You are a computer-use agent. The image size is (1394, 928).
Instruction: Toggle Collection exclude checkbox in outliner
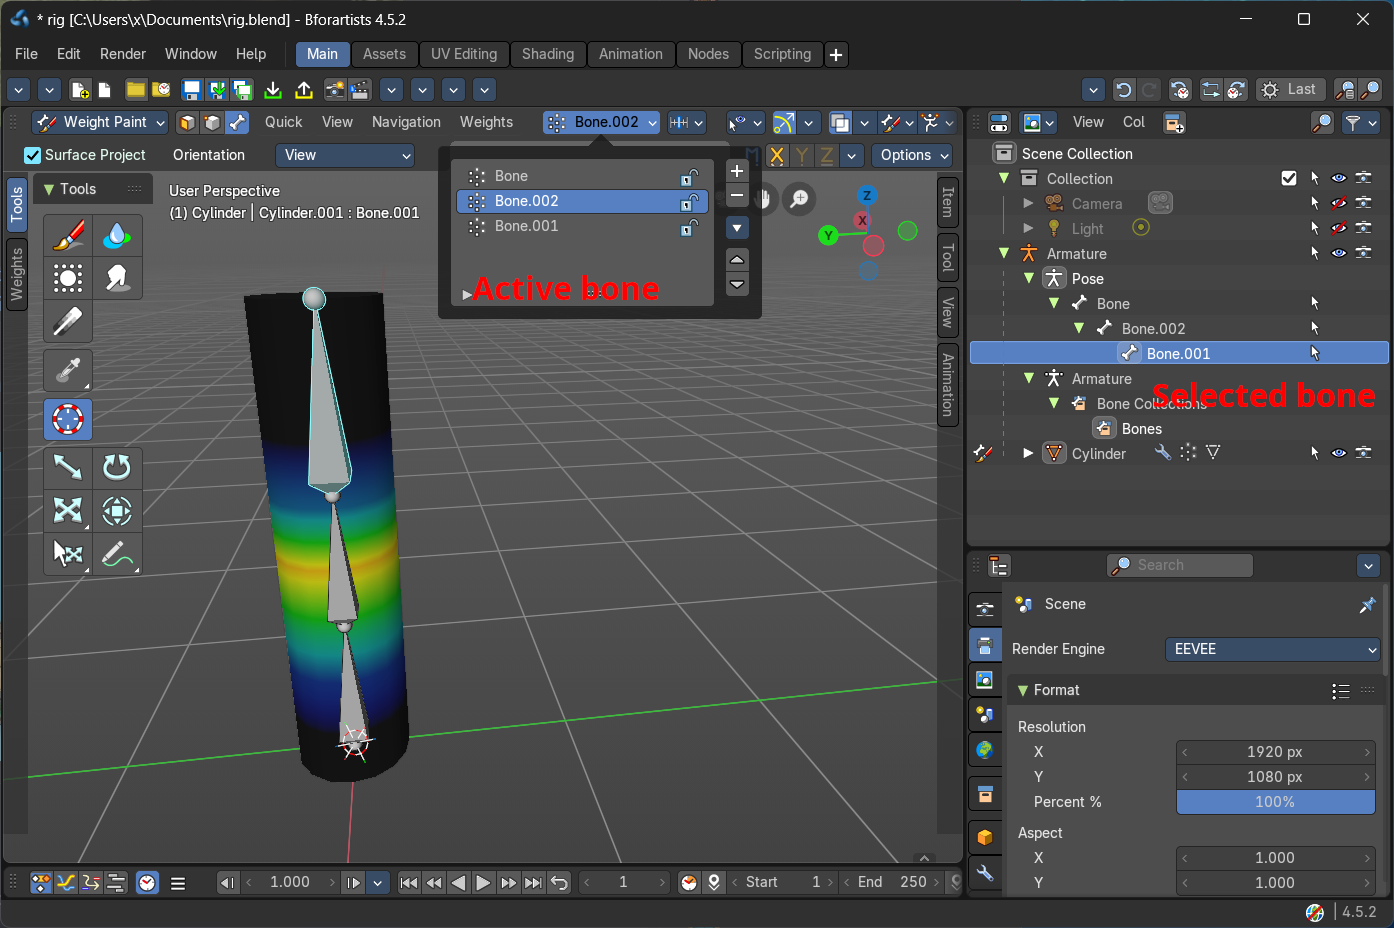pyautogui.click(x=1289, y=178)
